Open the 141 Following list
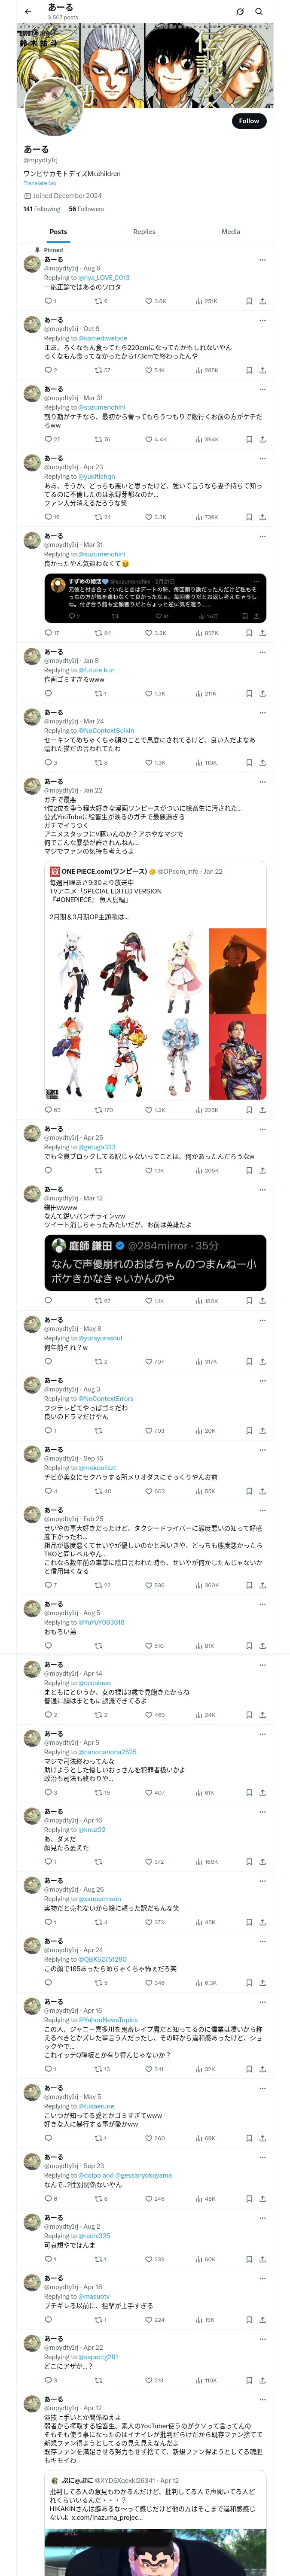Viewport: 290px width, 2576px height. click(41, 209)
